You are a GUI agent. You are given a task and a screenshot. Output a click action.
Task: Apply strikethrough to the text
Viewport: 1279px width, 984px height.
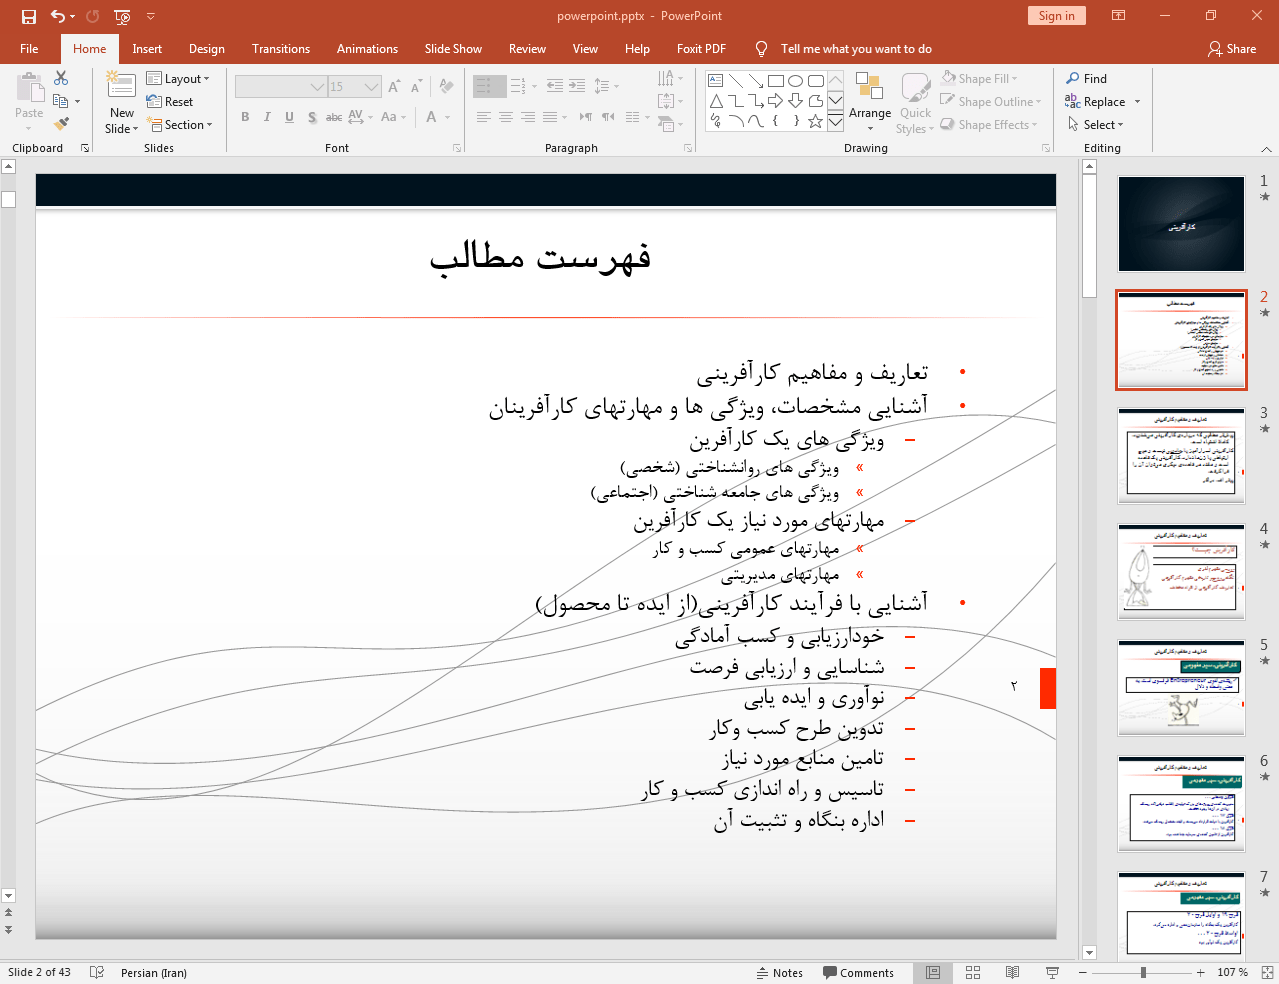point(334,117)
